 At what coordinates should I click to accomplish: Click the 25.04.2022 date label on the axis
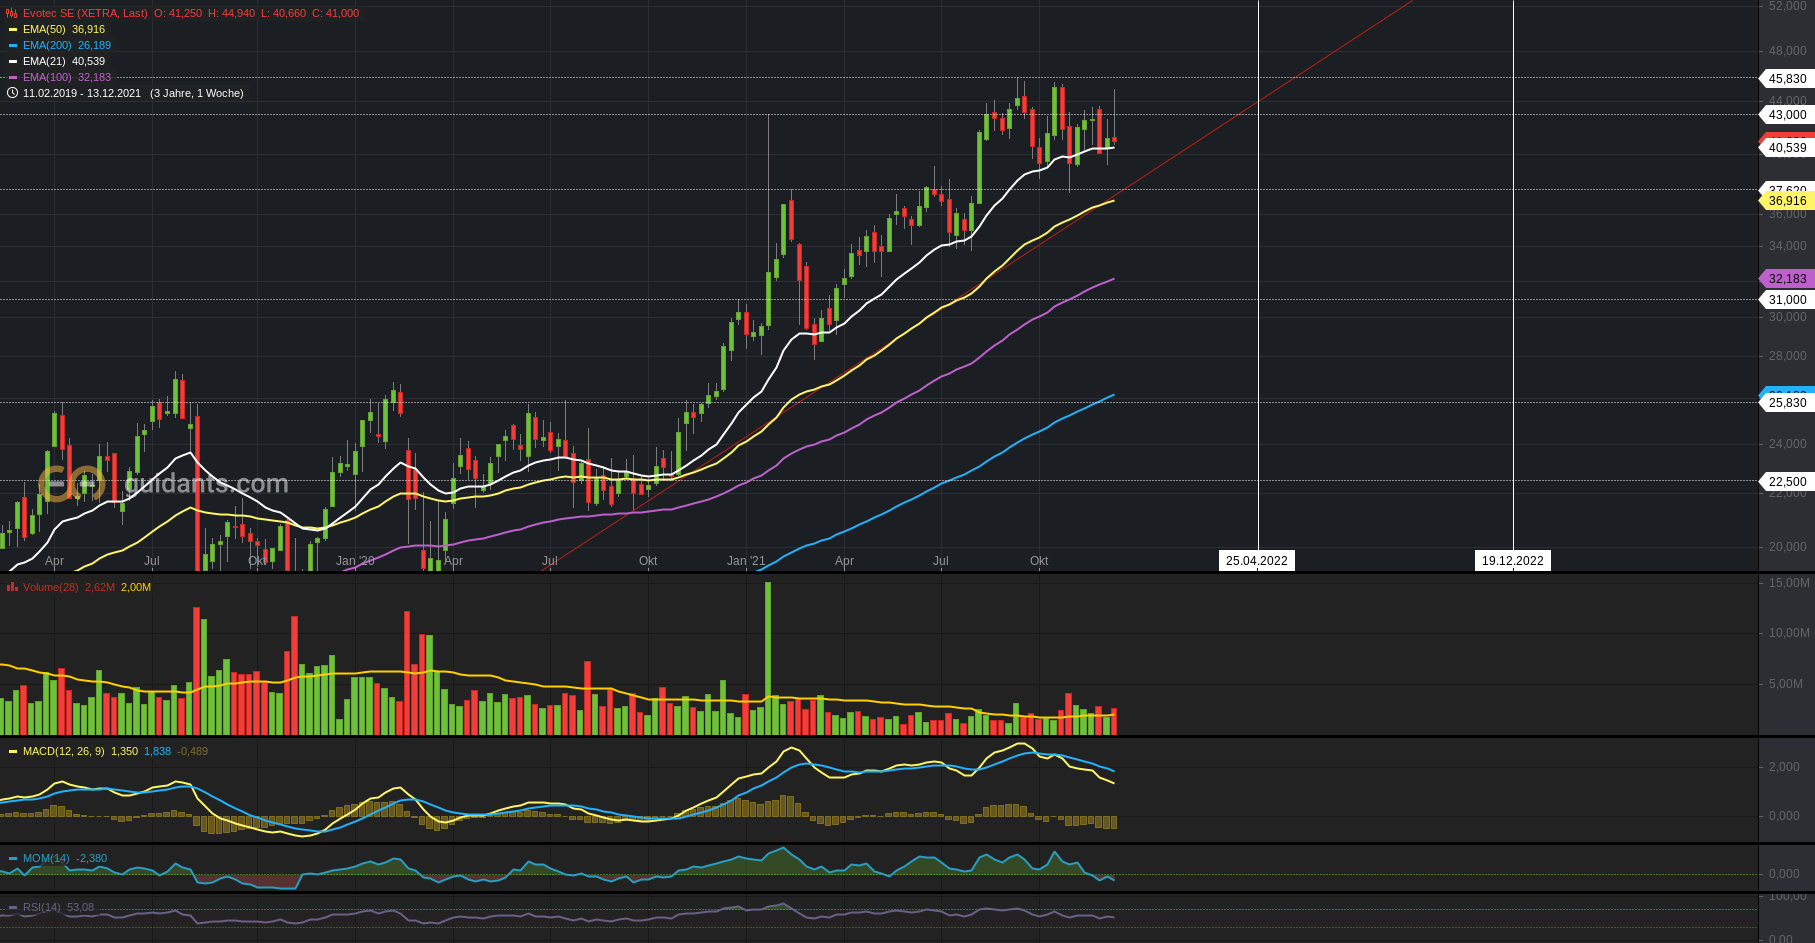(1255, 560)
